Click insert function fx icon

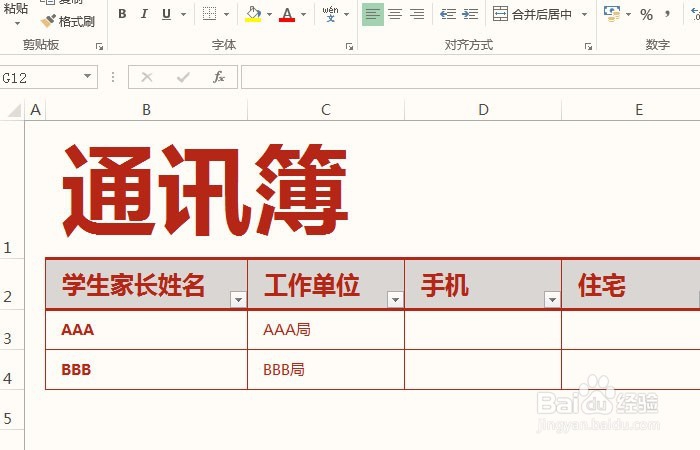(219, 77)
